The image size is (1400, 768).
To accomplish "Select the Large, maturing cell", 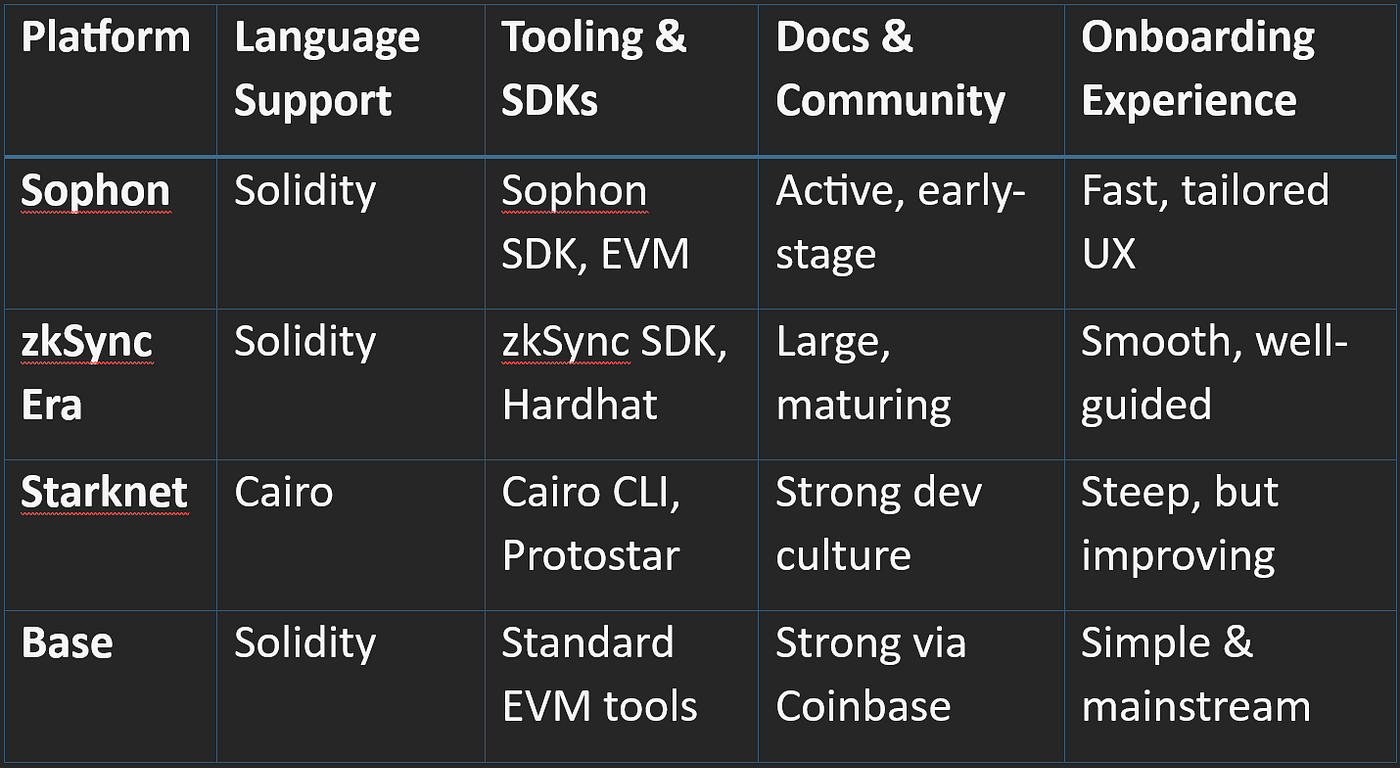I will coord(911,384).
